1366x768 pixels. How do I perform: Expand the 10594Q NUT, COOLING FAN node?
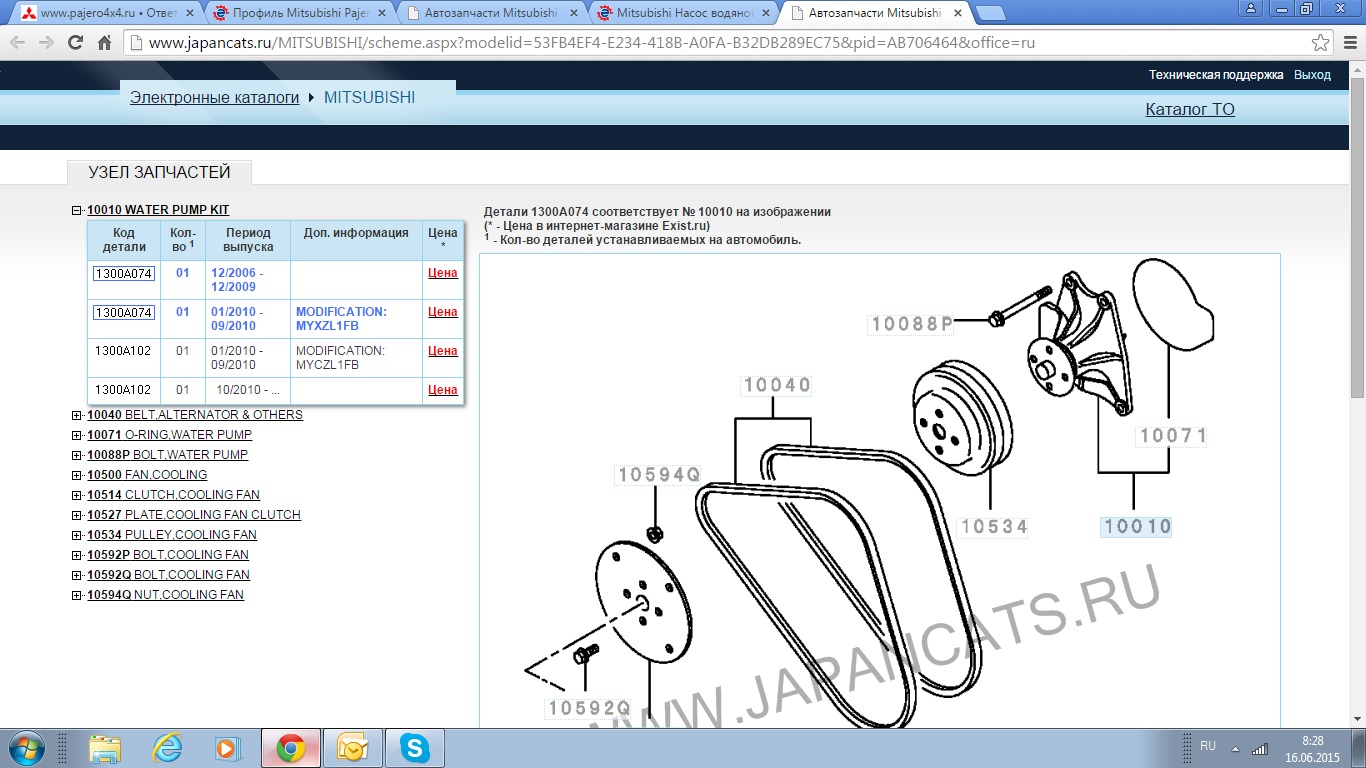[76, 595]
